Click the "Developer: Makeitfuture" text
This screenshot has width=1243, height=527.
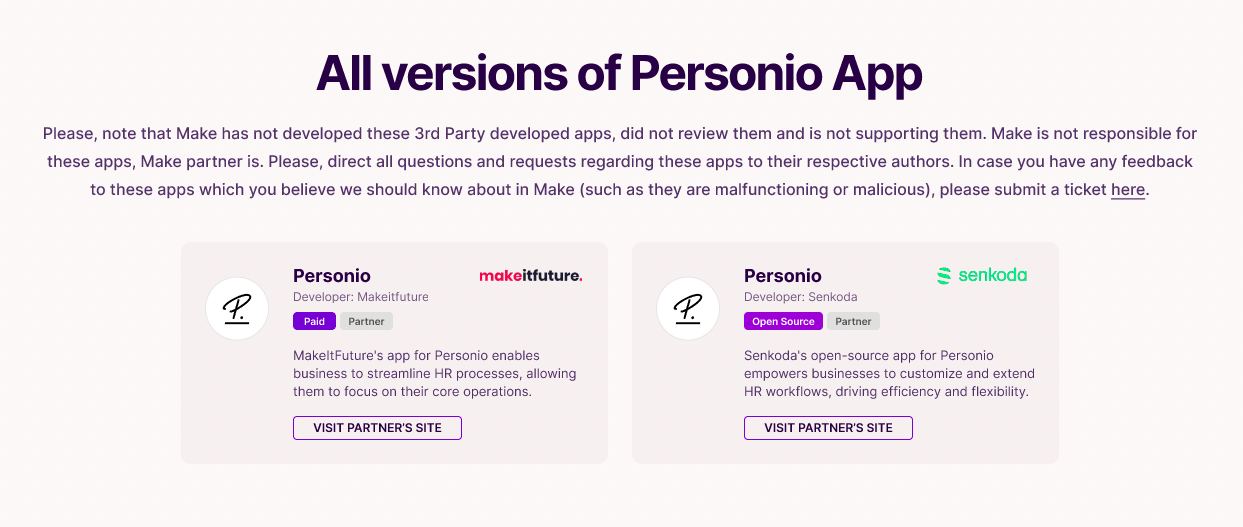(361, 297)
